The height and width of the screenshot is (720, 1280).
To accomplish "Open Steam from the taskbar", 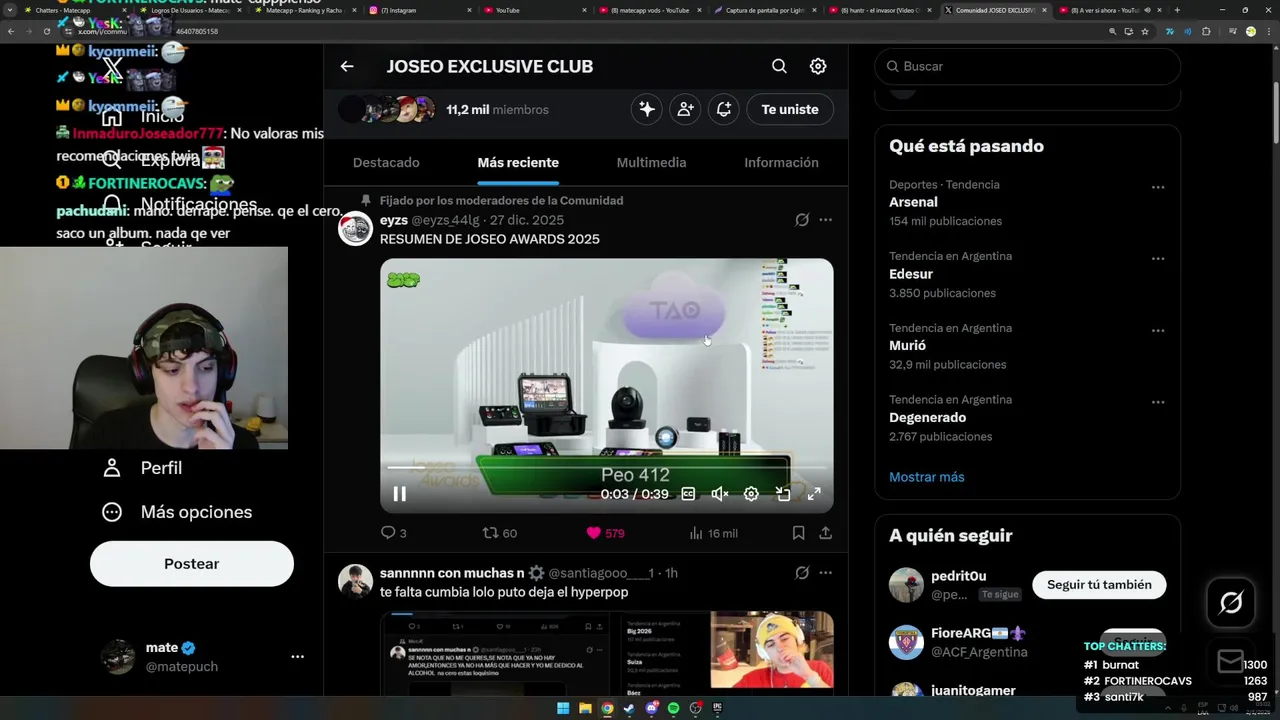I will click(629, 708).
